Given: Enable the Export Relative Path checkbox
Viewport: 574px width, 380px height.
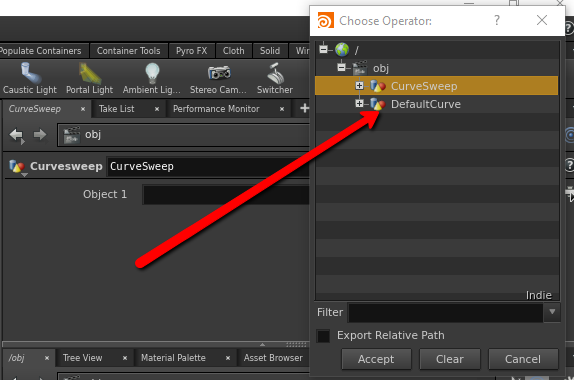Looking at the screenshot, I should pos(324,336).
